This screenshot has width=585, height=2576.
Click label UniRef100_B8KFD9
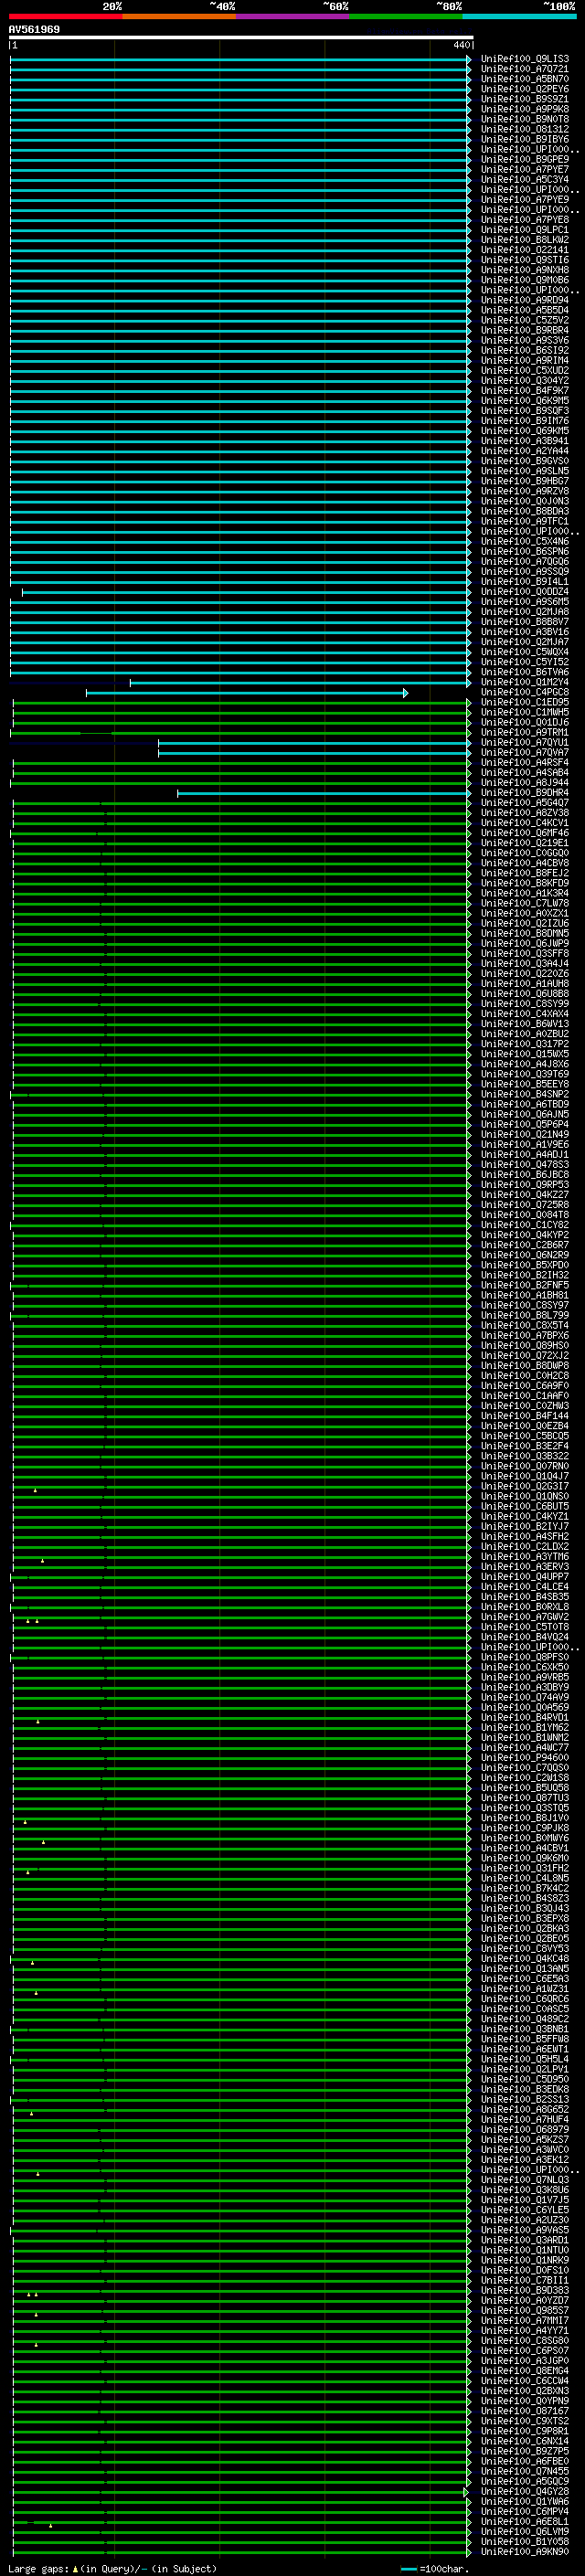(525, 884)
